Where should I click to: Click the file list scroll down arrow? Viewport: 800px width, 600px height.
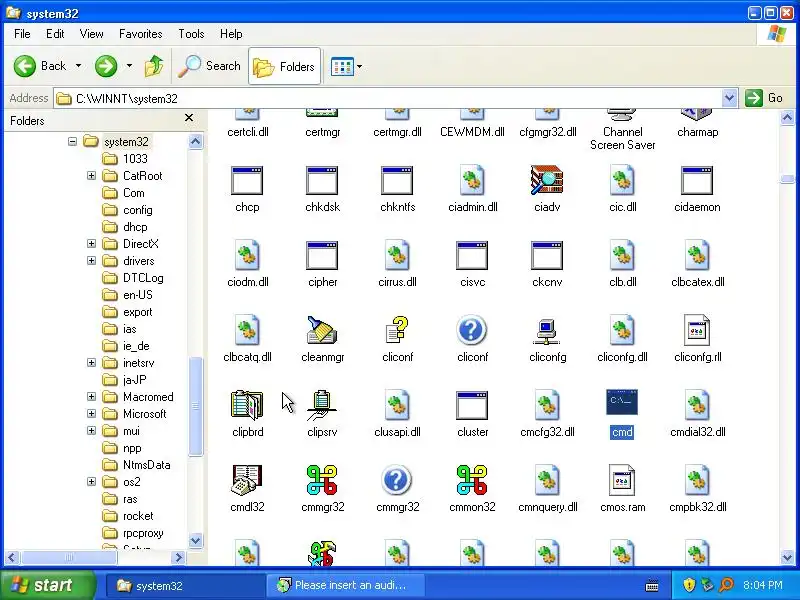click(x=787, y=557)
